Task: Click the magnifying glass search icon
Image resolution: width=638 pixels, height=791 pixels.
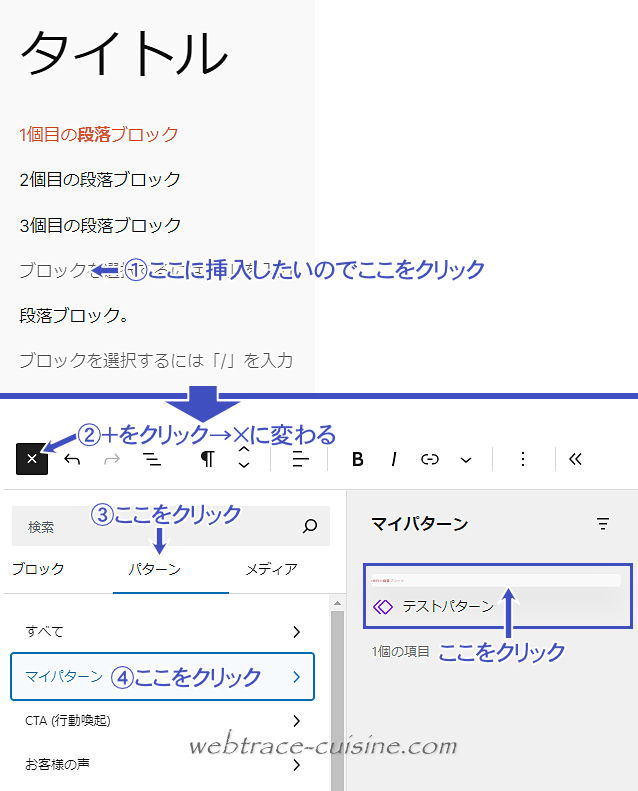Action: (310, 526)
